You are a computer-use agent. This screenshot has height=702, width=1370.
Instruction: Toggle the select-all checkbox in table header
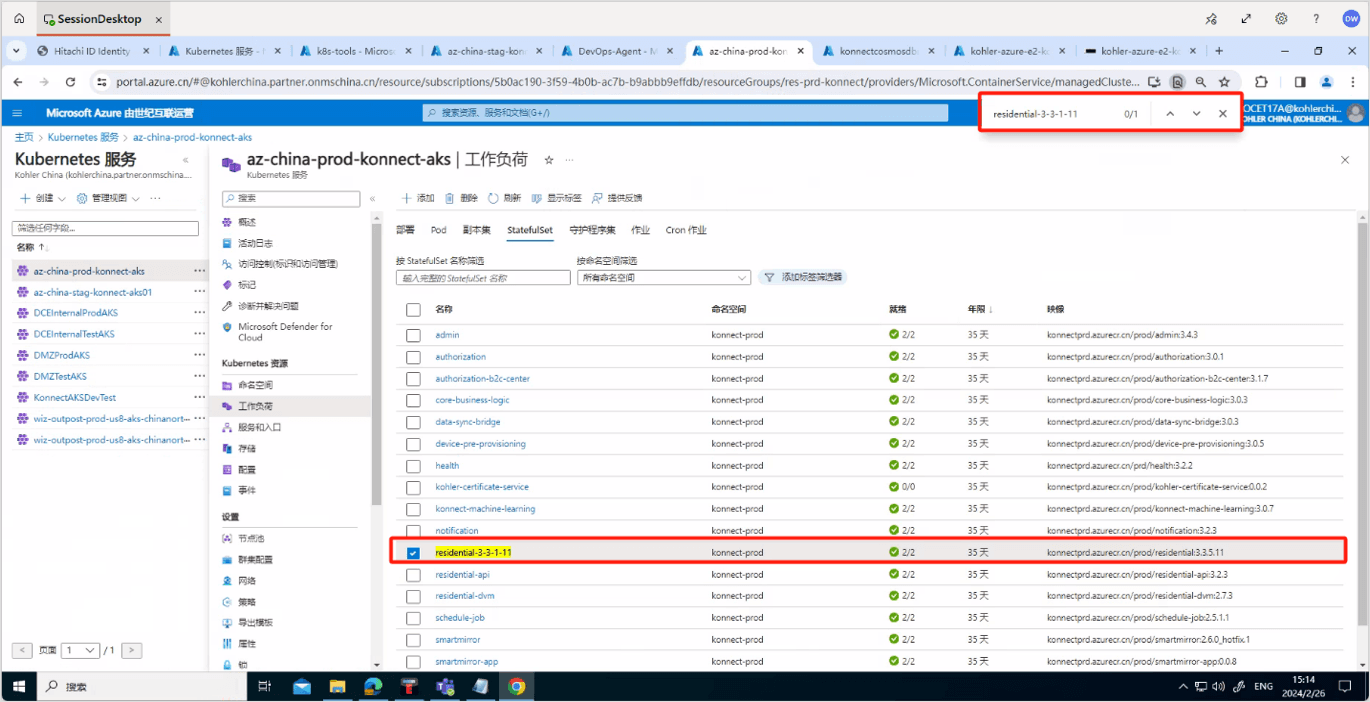tap(413, 310)
